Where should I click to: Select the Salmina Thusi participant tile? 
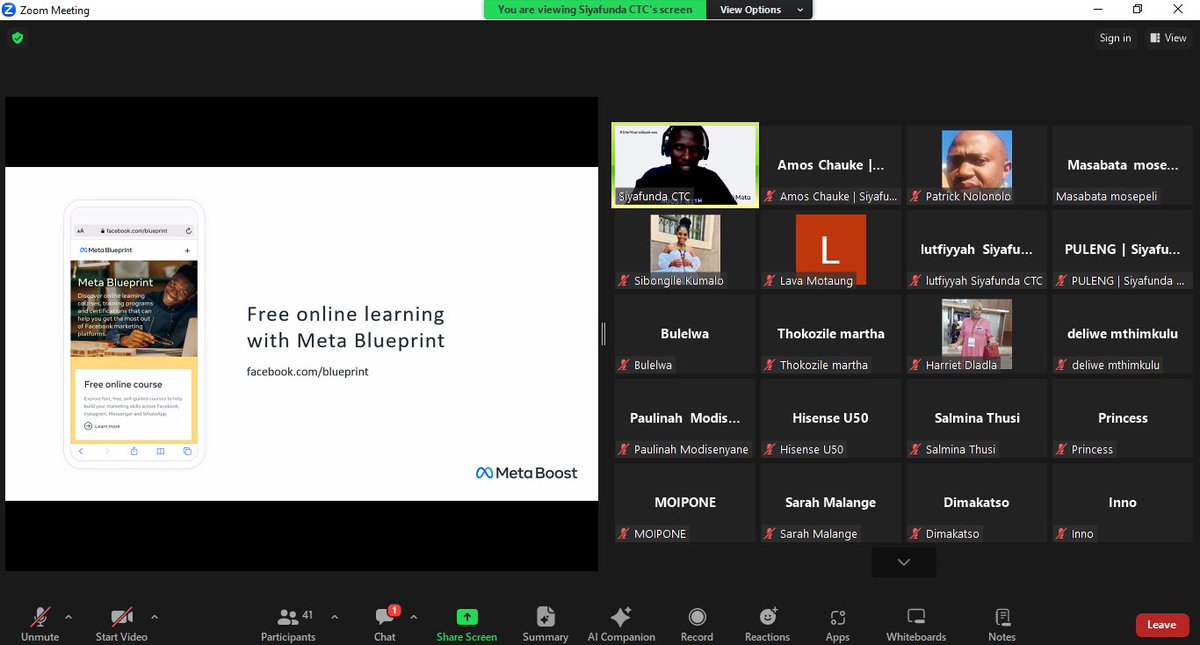976,418
